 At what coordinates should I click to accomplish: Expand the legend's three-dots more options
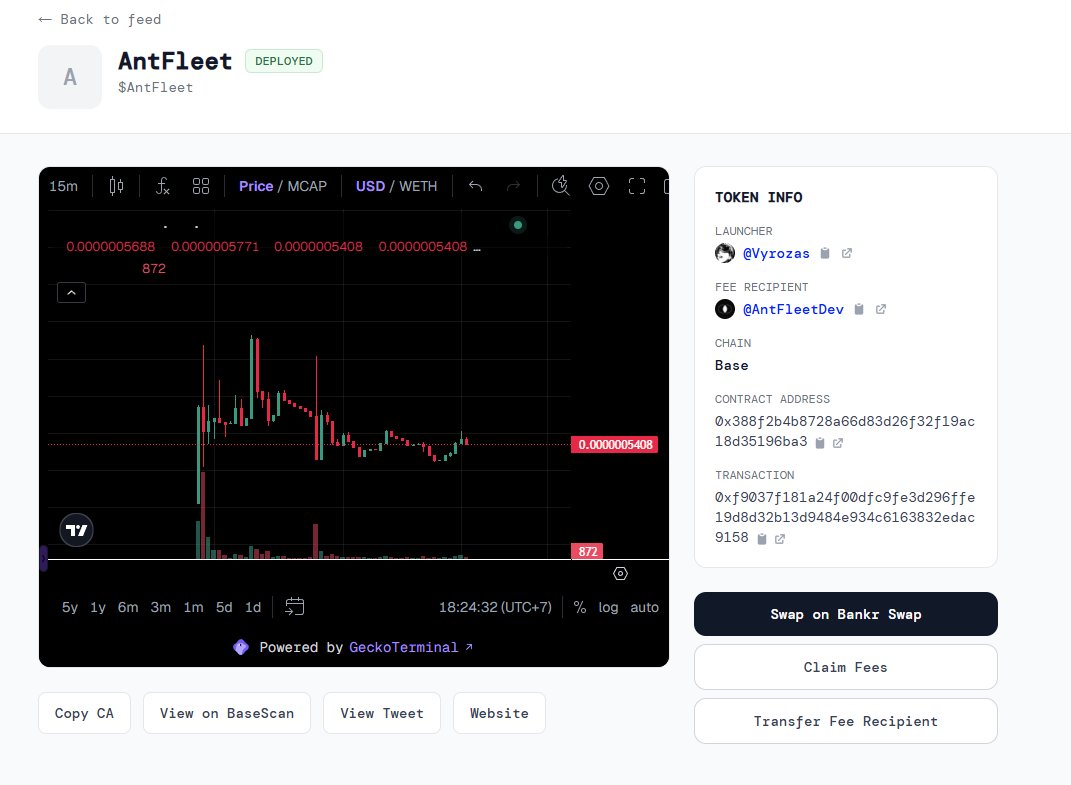[x=477, y=249]
